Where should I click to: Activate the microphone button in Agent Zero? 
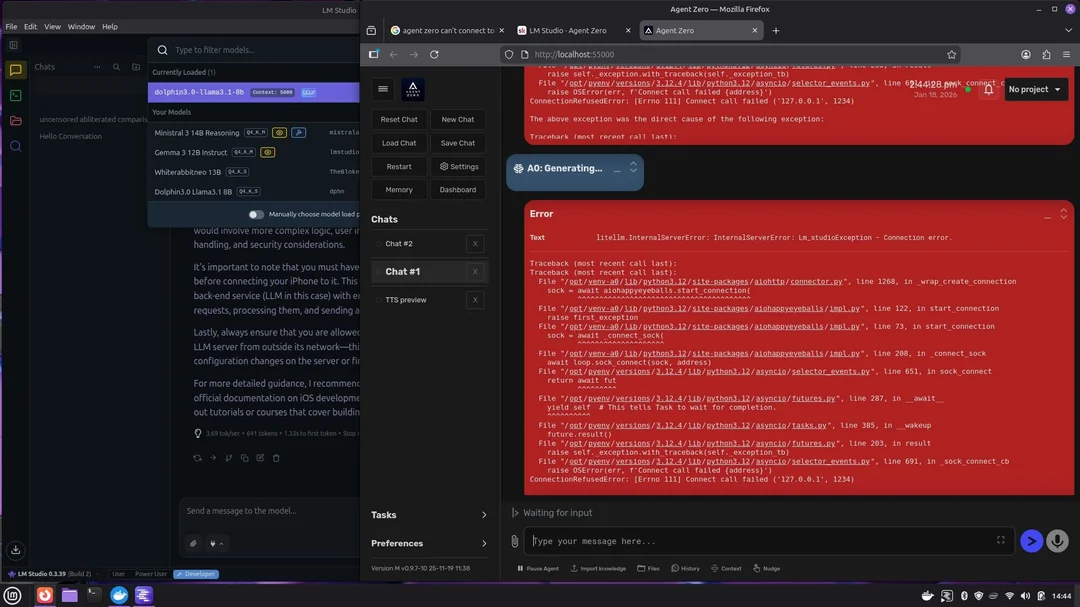(1057, 541)
